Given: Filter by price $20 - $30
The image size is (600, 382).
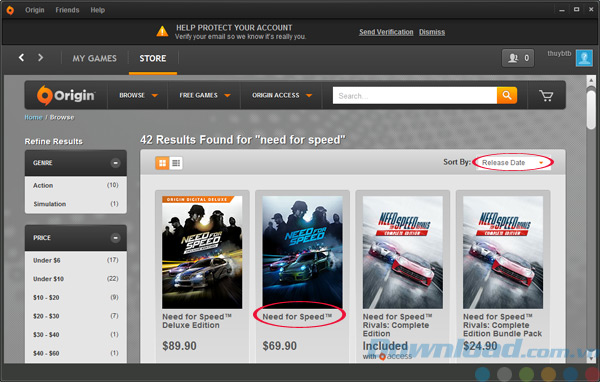Looking at the screenshot, I should pyautogui.click(x=76, y=316).
